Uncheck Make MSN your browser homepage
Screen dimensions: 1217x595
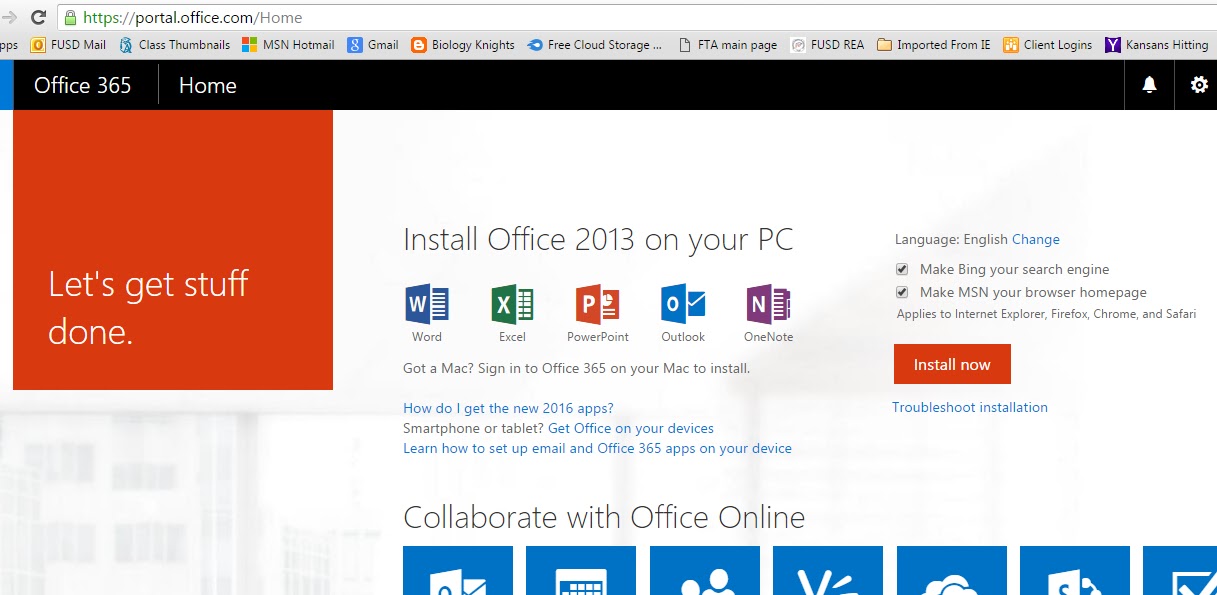[901, 291]
